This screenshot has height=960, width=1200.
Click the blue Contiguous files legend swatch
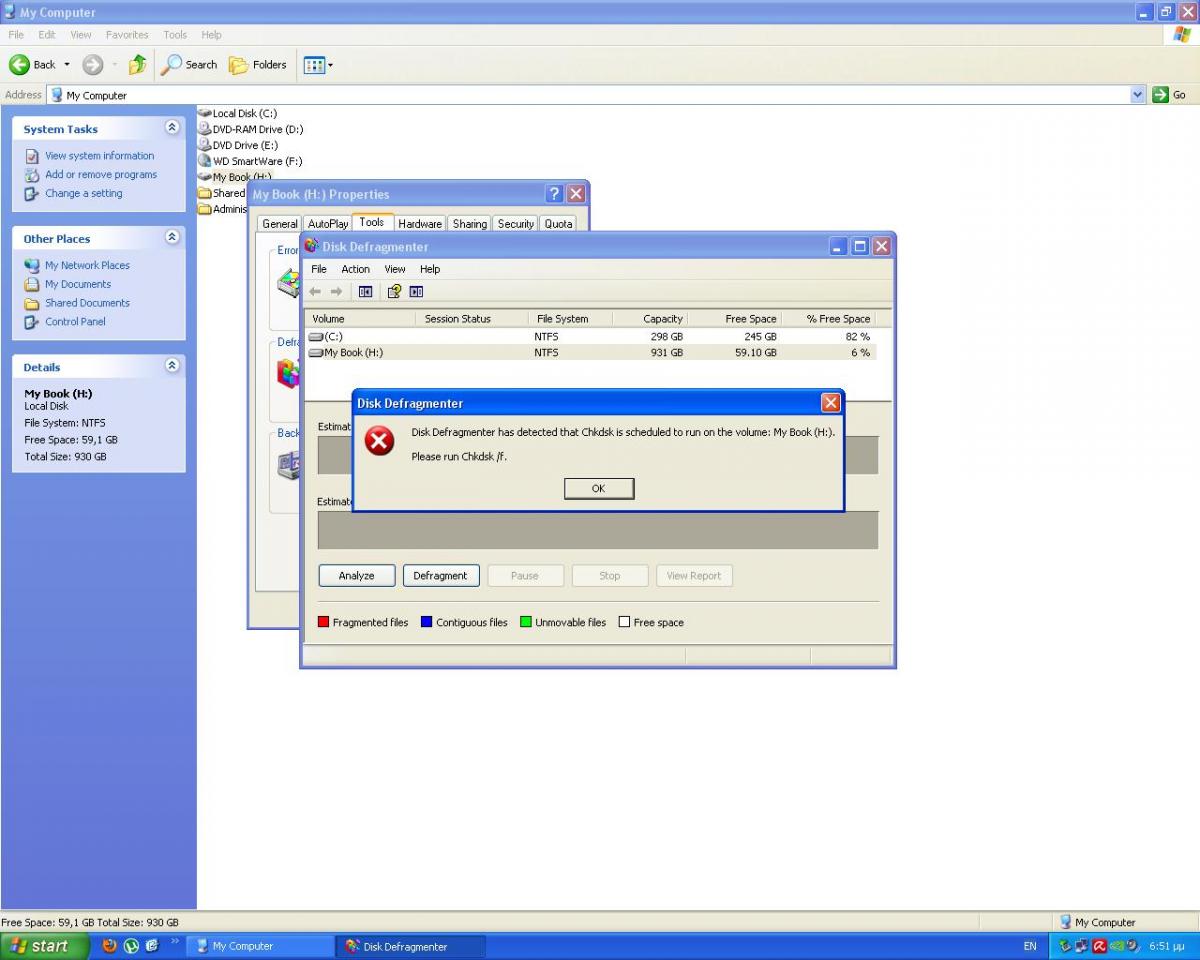[426, 622]
